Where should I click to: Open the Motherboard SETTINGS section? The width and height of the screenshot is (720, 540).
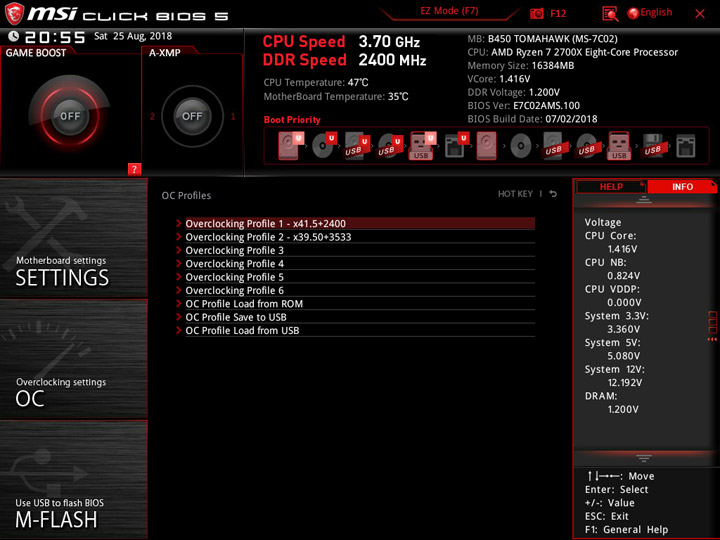coord(73,238)
